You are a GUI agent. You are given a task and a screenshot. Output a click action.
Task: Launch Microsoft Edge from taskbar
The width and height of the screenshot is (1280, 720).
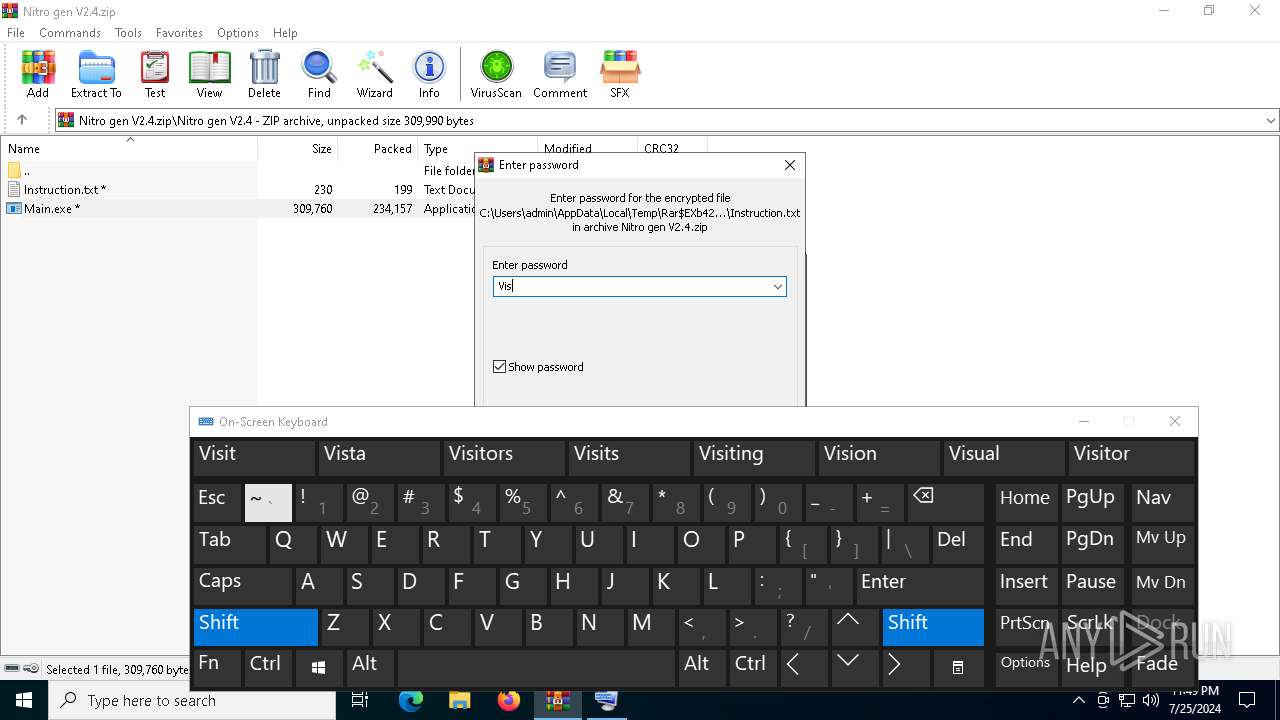[411, 700]
